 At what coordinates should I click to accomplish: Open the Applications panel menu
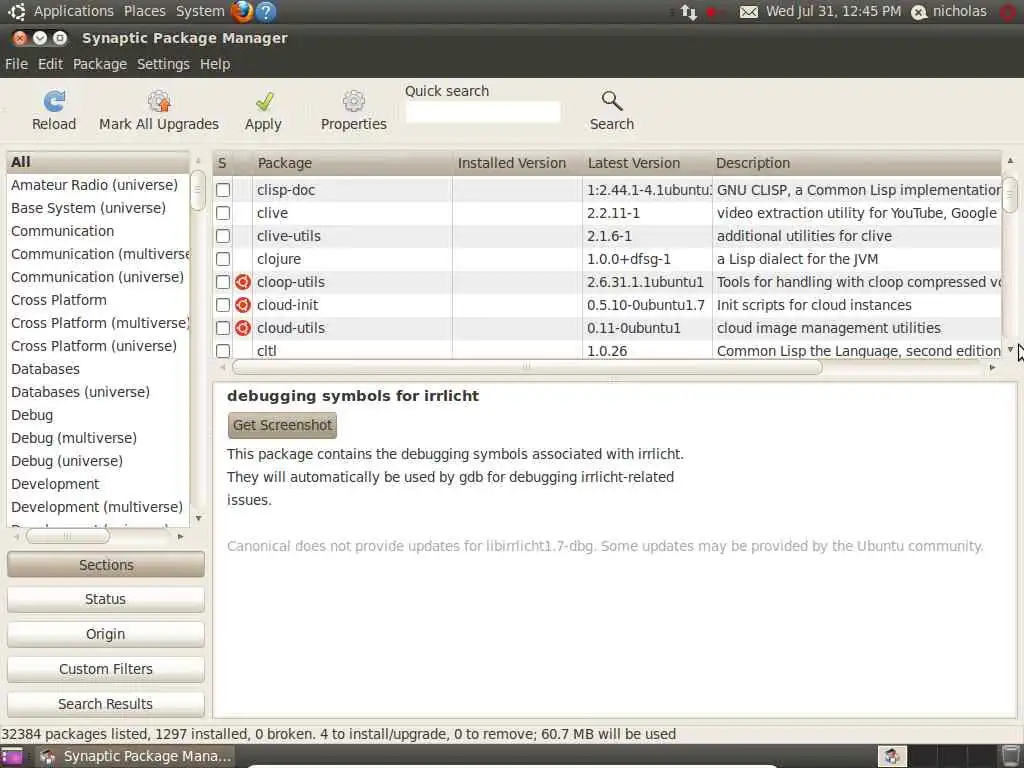coord(74,11)
